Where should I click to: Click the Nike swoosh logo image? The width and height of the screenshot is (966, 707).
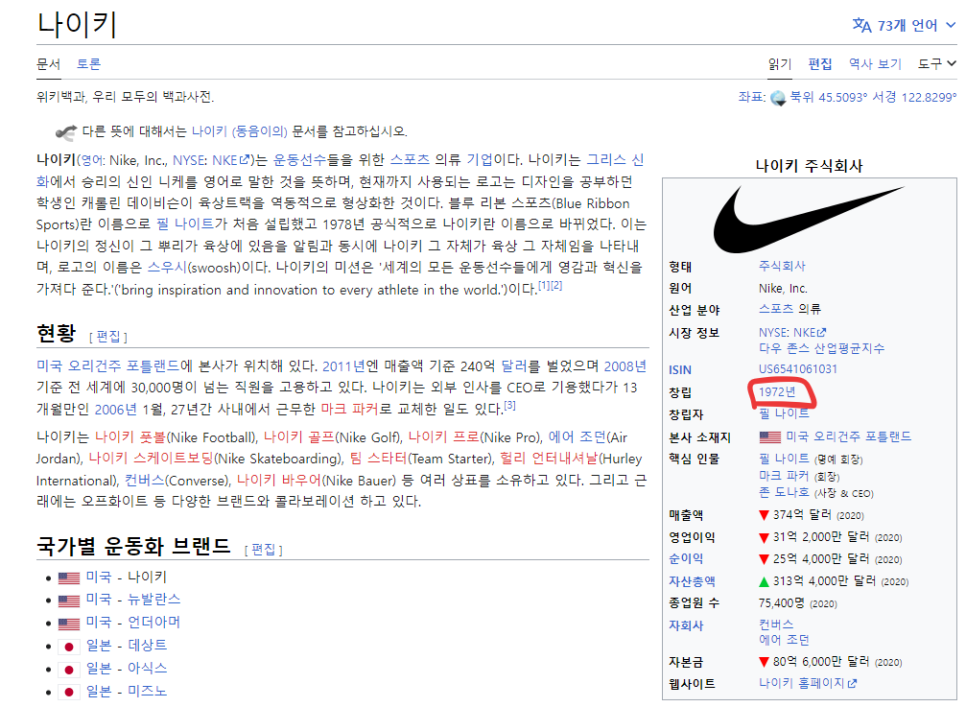tap(808, 219)
